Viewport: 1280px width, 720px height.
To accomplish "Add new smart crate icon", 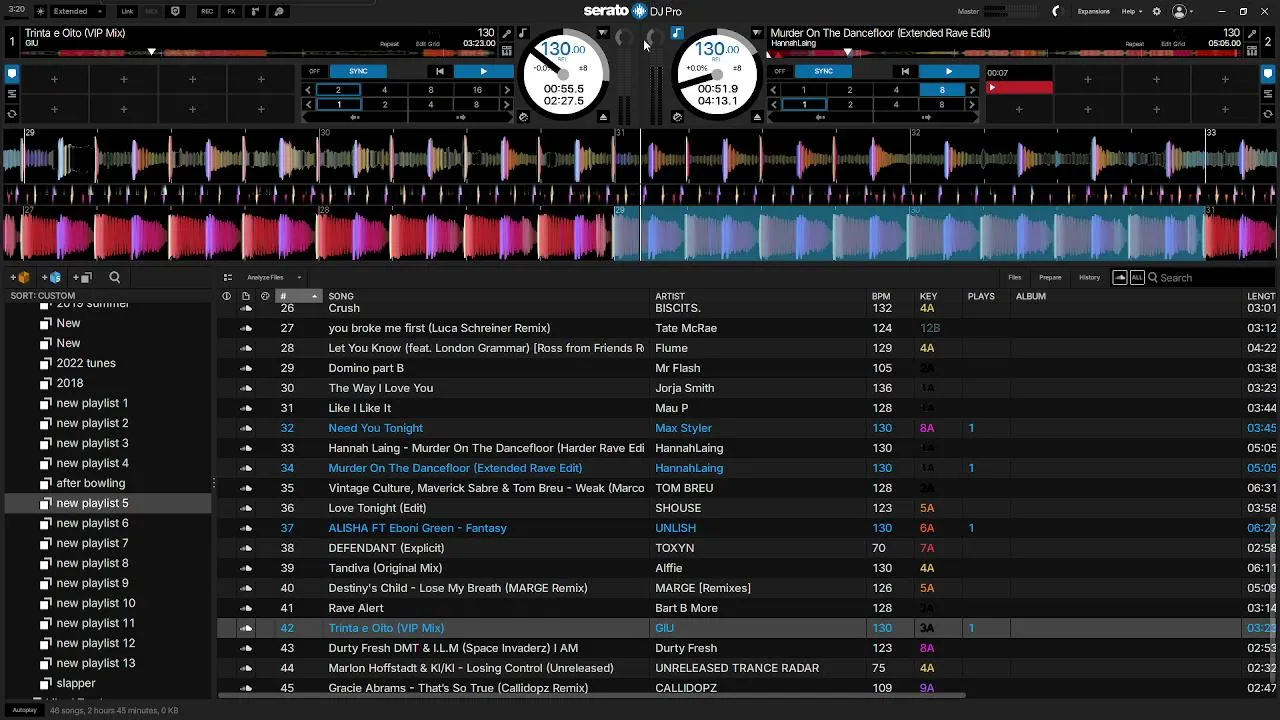I will [51, 277].
